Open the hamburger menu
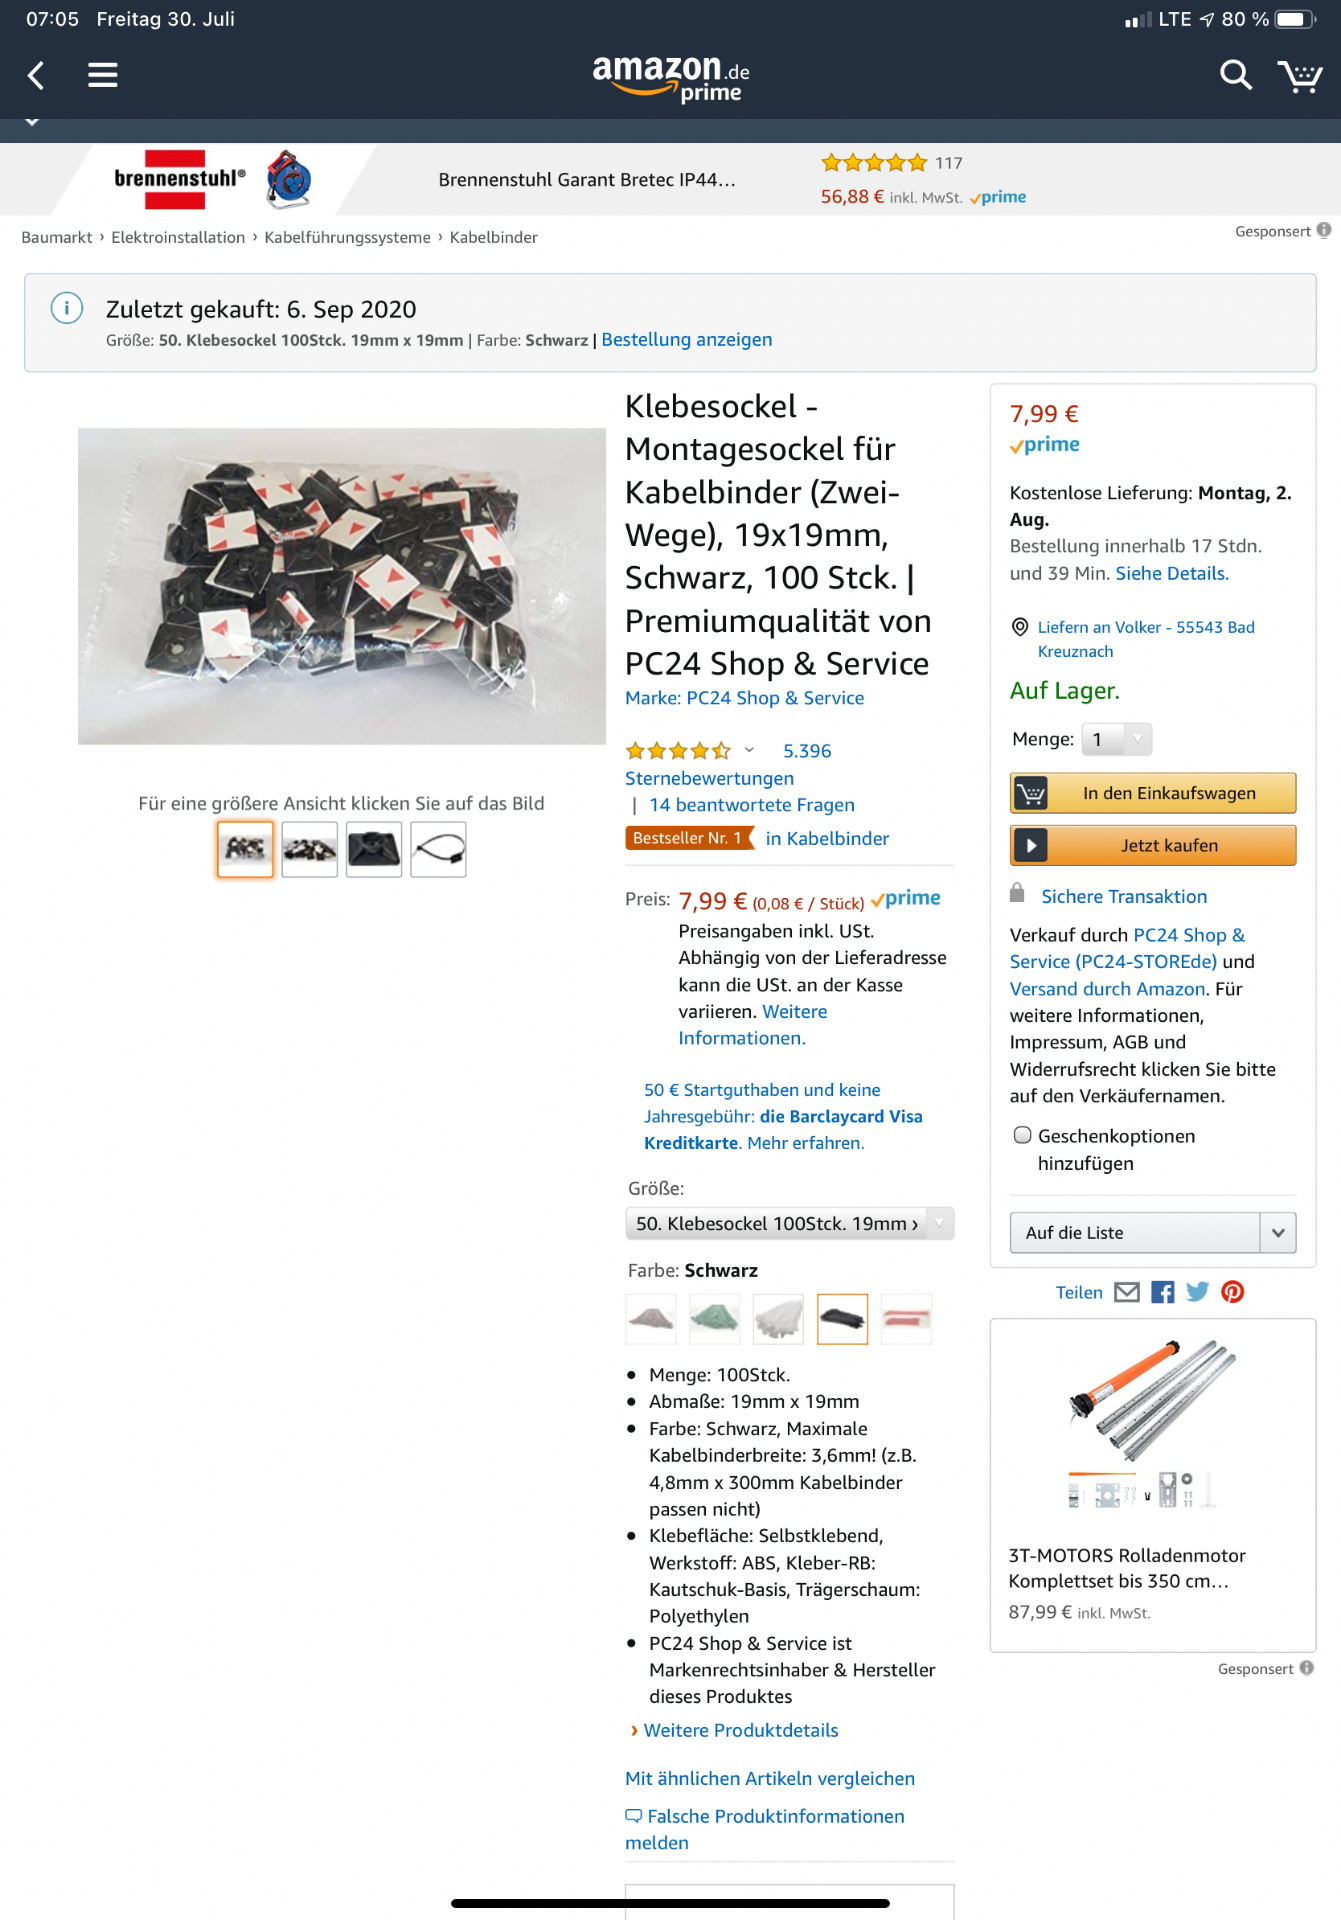The height and width of the screenshot is (1920, 1341). (x=102, y=75)
